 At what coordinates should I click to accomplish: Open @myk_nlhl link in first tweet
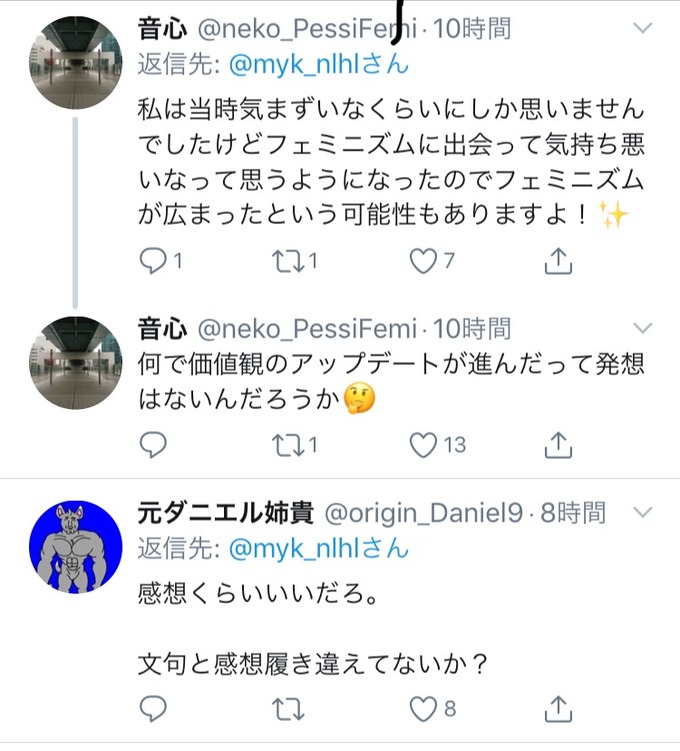point(318,64)
